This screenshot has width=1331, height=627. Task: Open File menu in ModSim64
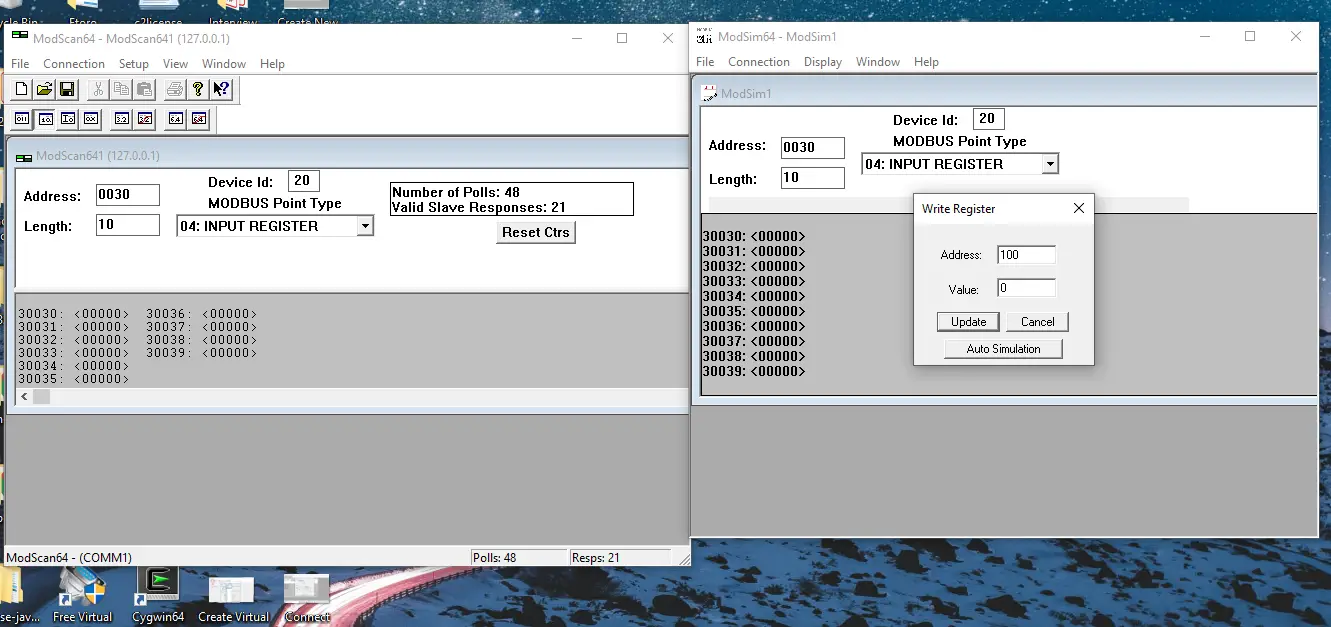pyautogui.click(x=705, y=62)
